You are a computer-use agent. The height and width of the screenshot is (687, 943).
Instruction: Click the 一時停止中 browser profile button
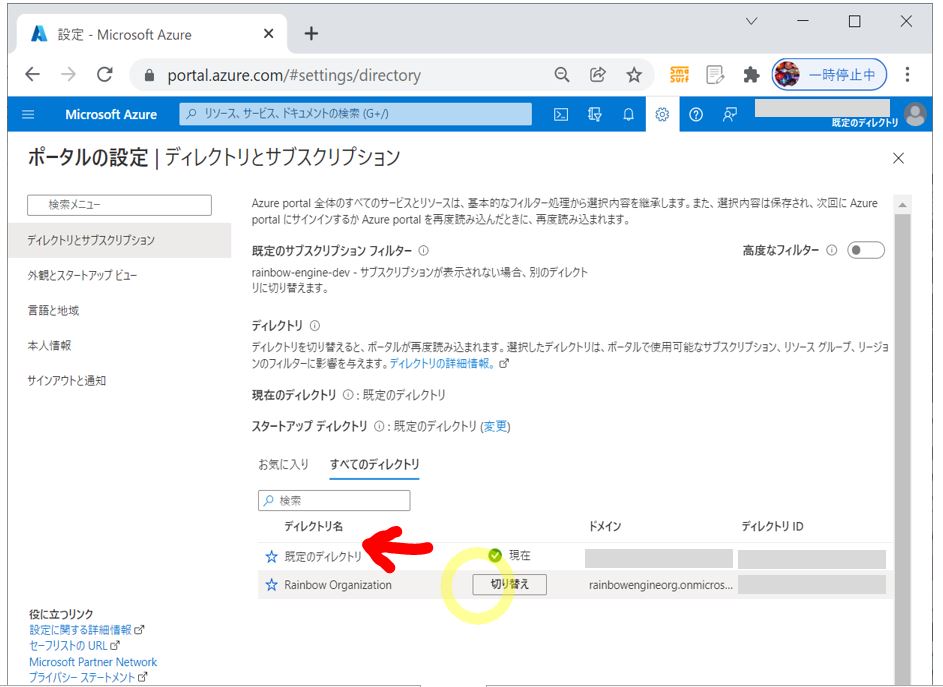pos(829,75)
